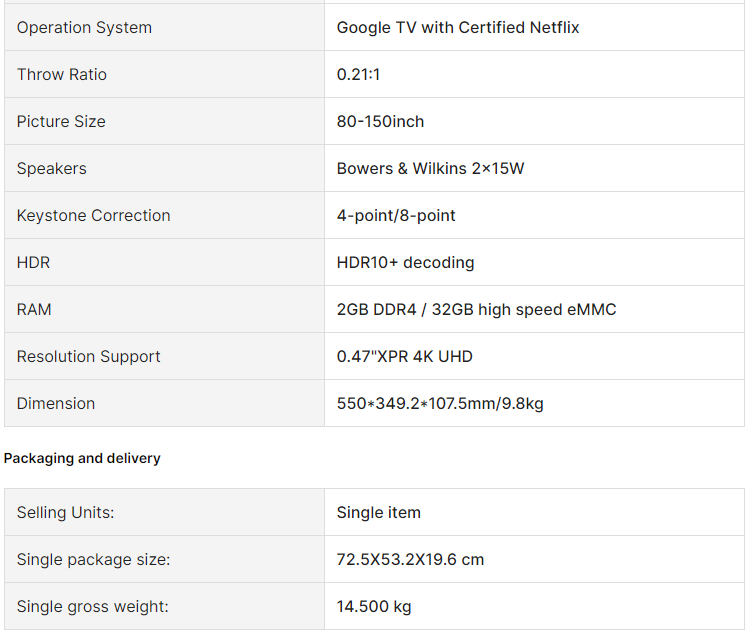Select Google TV with Certified Netflix text
This screenshot has width=749, height=633.
pyautogui.click(x=458, y=28)
